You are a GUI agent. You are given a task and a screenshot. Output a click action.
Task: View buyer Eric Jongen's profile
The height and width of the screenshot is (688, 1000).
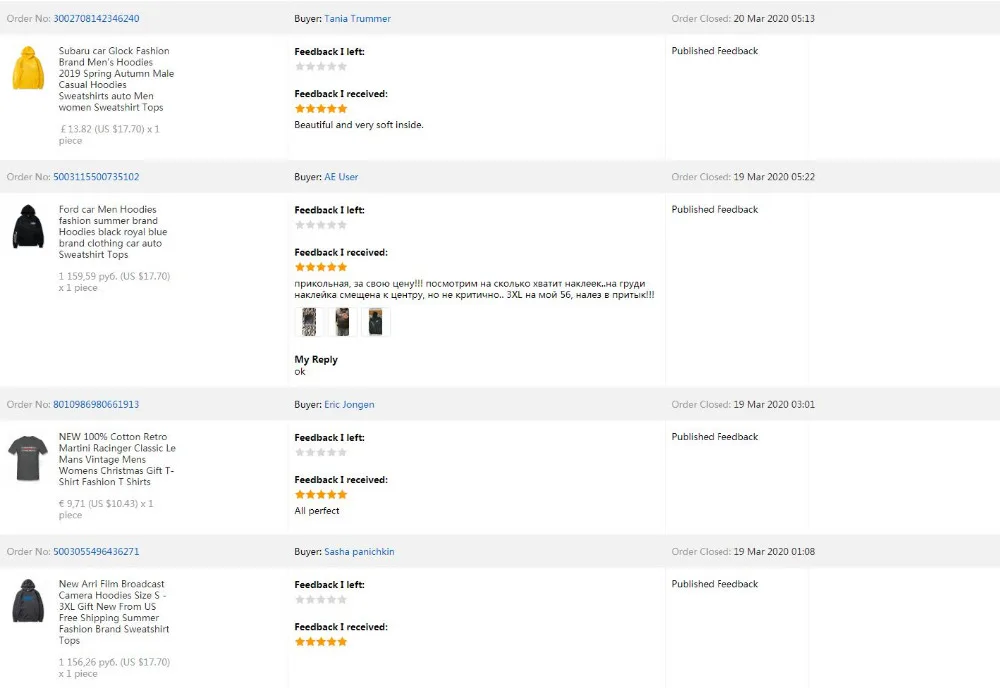point(349,405)
